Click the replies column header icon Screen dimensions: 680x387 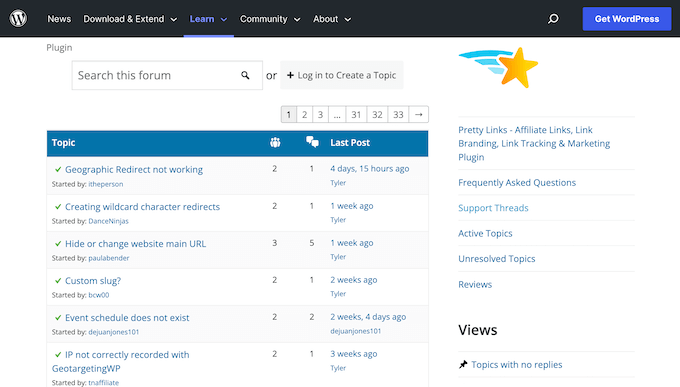312,141
